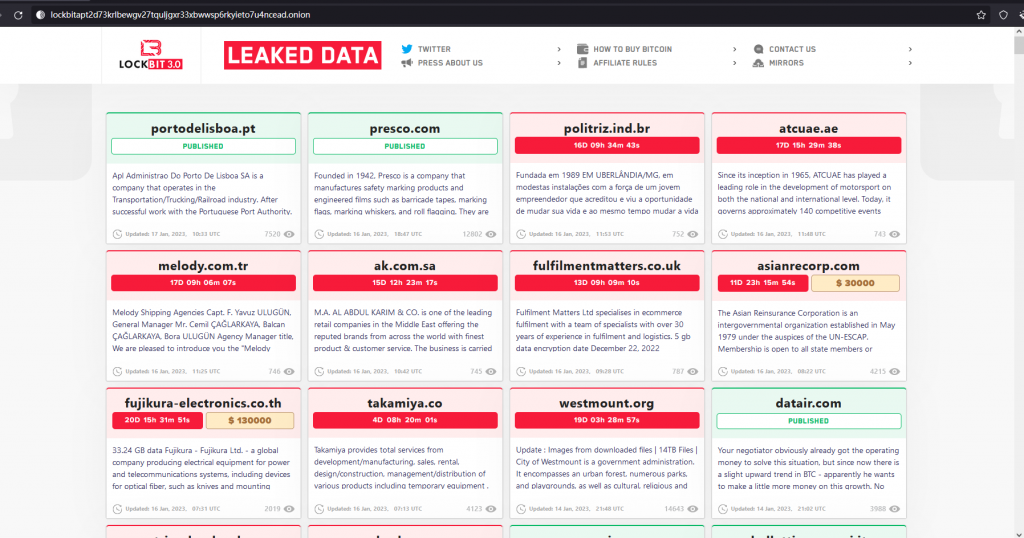Click the $ 130000 price tag on fujikura-electronics card
Image resolution: width=1024 pixels, height=538 pixels.
click(x=250, y=420)
